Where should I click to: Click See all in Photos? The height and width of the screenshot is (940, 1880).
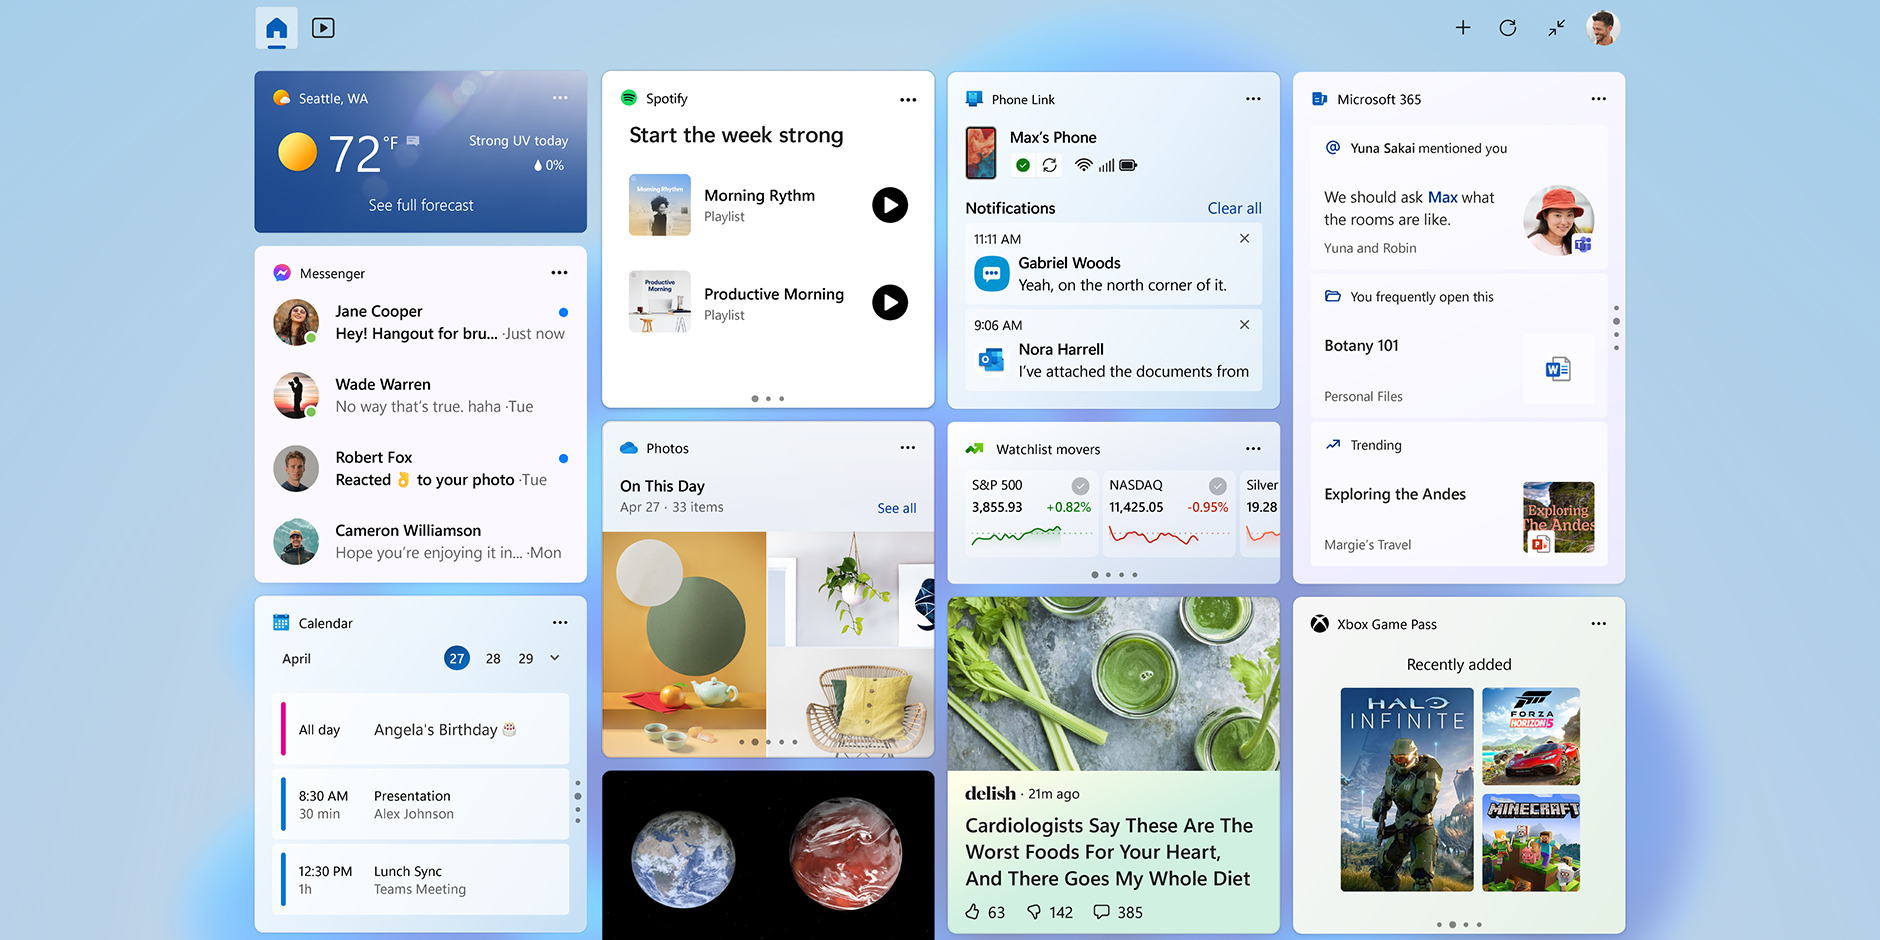897,508
